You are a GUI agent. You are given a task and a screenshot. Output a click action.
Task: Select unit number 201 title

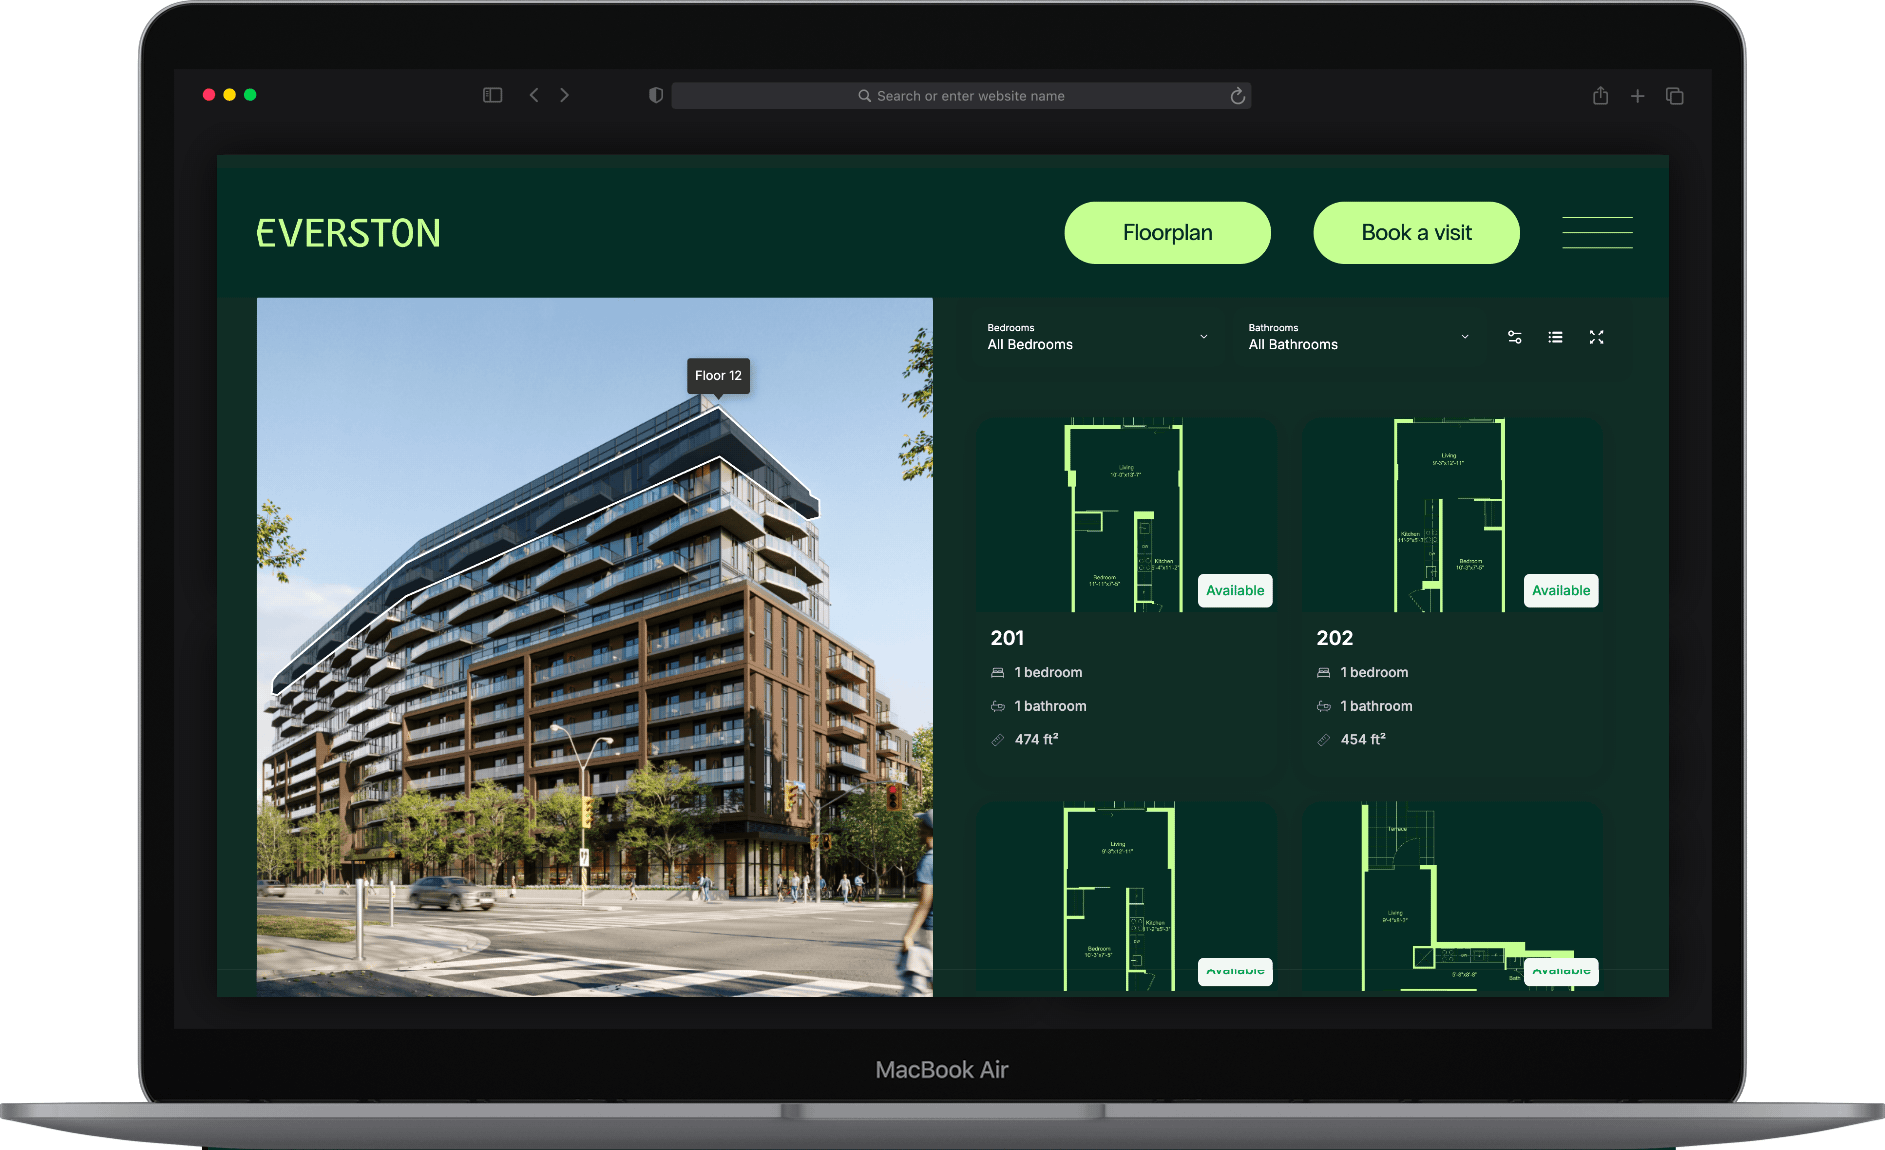pyautogui.click(x=1007, y=638)
